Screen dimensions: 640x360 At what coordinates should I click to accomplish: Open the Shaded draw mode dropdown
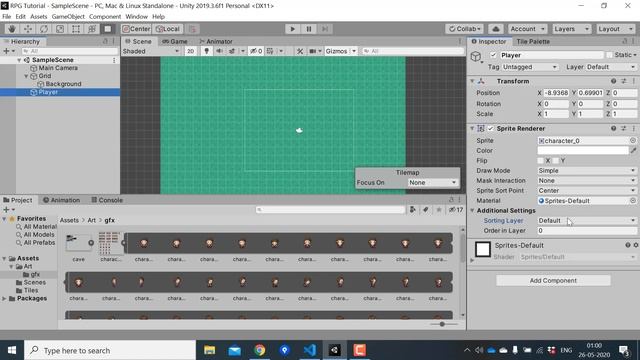pos(151,51)
